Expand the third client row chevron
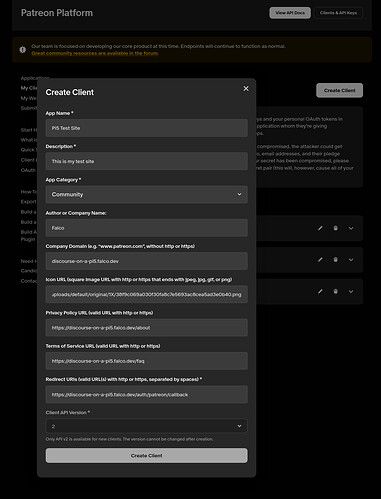Viewport: 381px width, 499px height. pos(351,291)
